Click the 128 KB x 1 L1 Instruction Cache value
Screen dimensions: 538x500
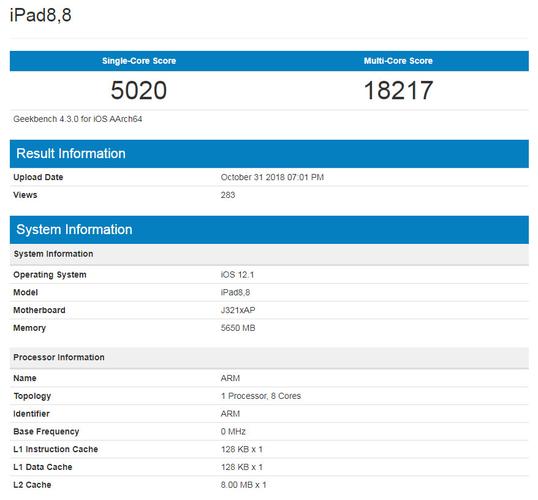[x=242, y=449]
